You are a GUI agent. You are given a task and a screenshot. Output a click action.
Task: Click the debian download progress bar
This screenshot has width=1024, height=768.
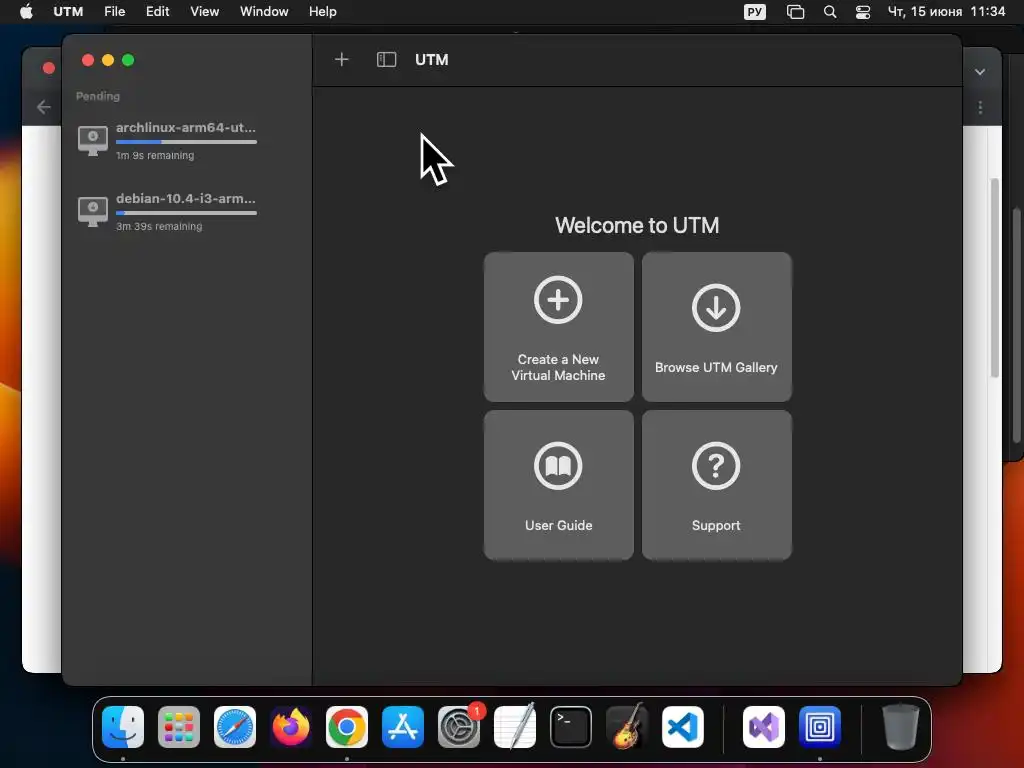(186, 213)
